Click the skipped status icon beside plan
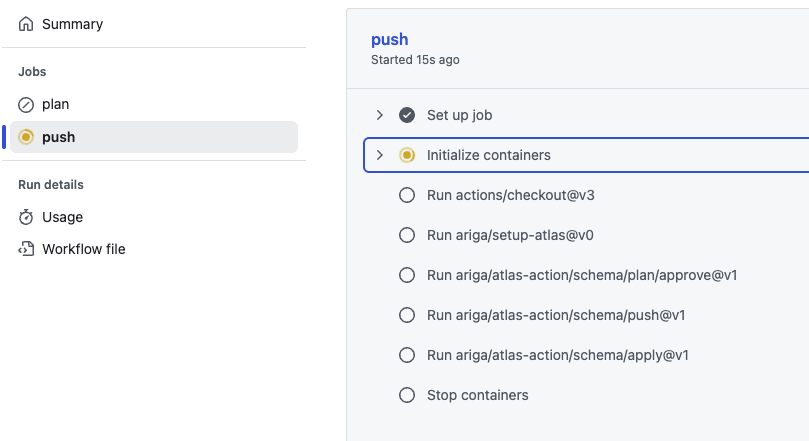This screenshot has width=809, height=441. coord(26,105)
